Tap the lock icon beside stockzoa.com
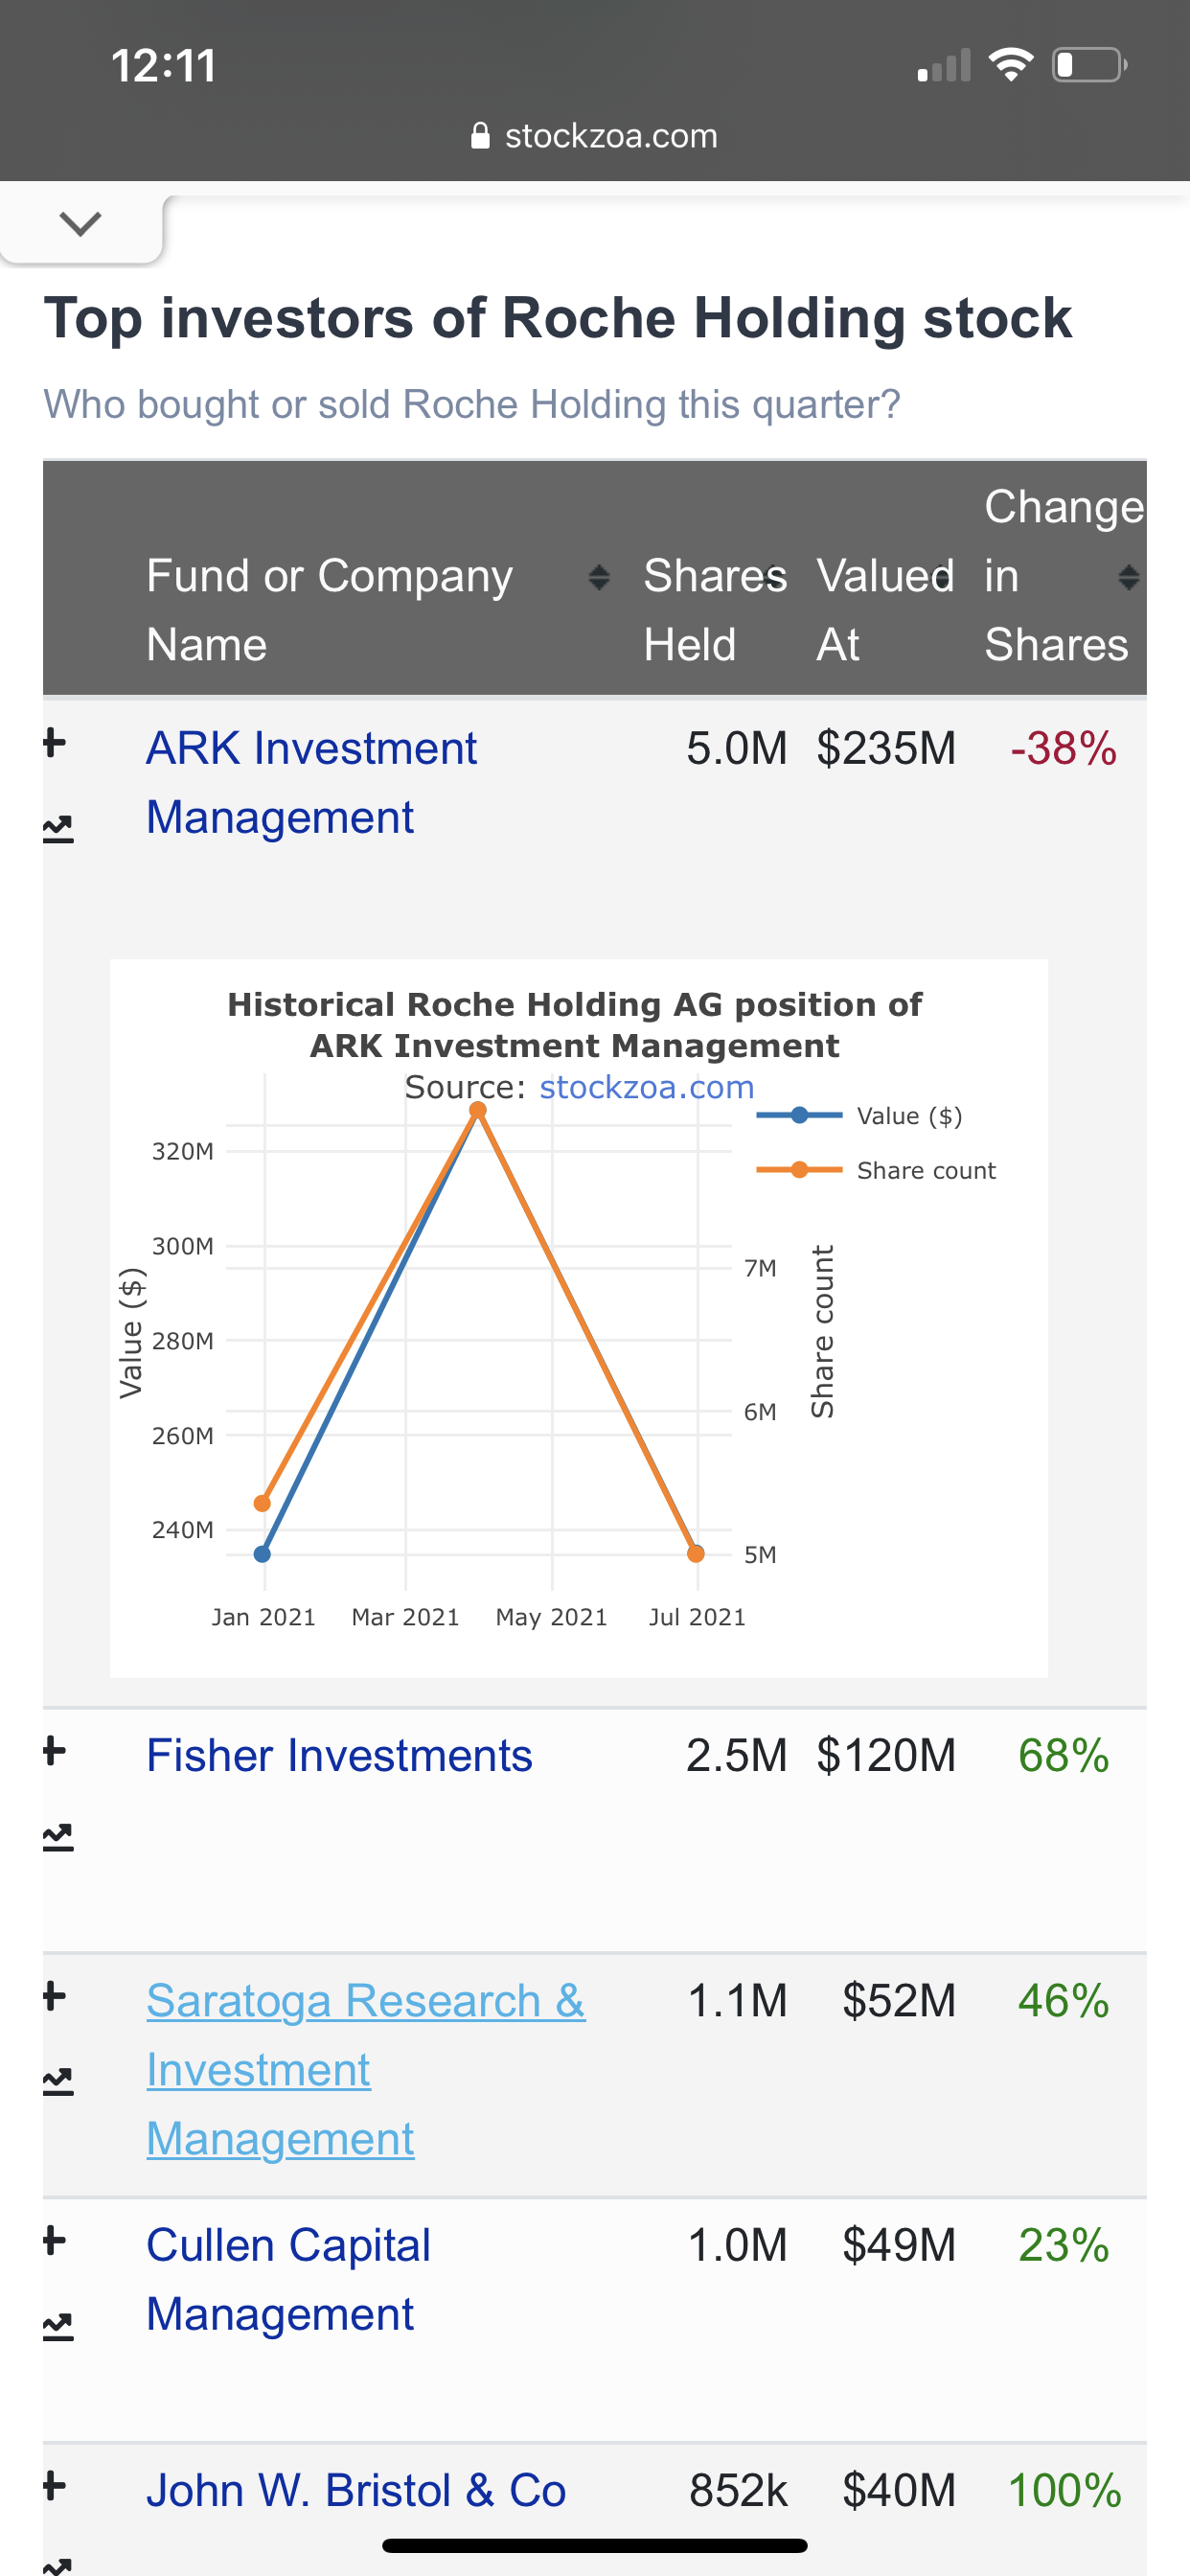The width and height of the screenshot is (1190, 2576). [x=480, y=135]
